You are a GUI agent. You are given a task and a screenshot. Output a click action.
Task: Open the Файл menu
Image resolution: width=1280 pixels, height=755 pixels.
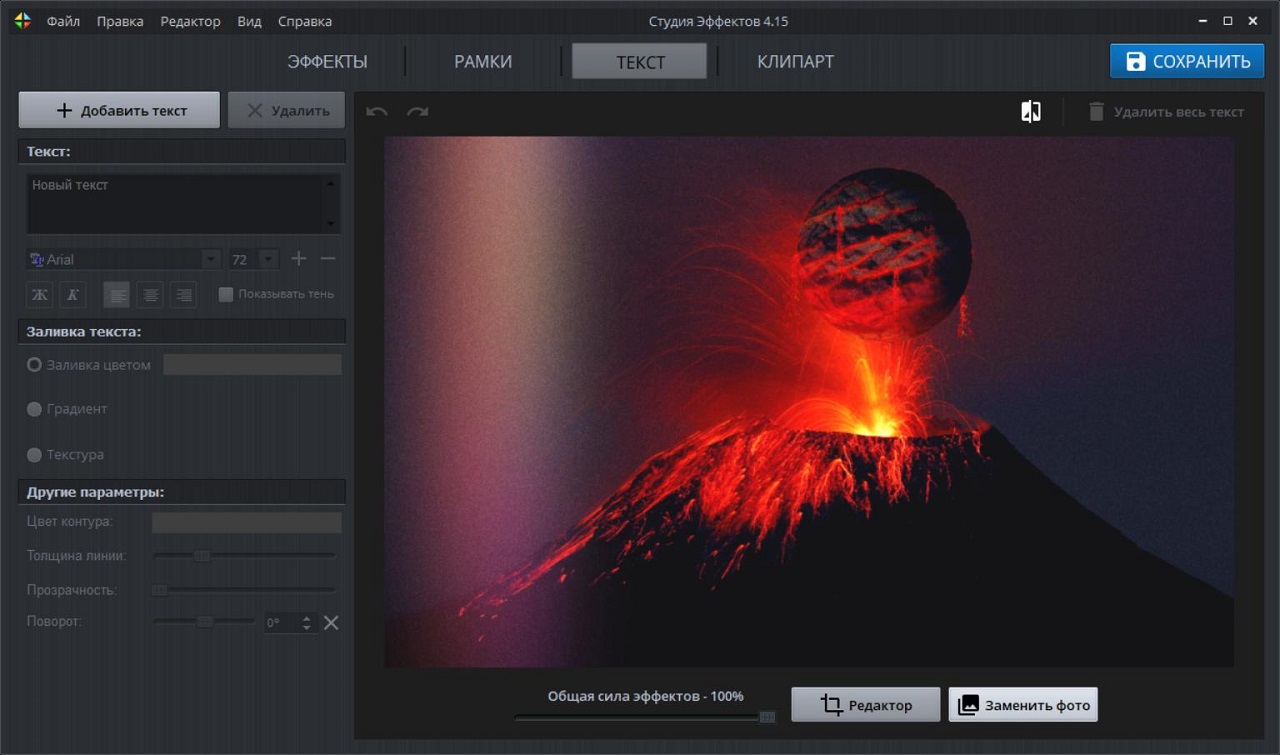tap(63, 21)
